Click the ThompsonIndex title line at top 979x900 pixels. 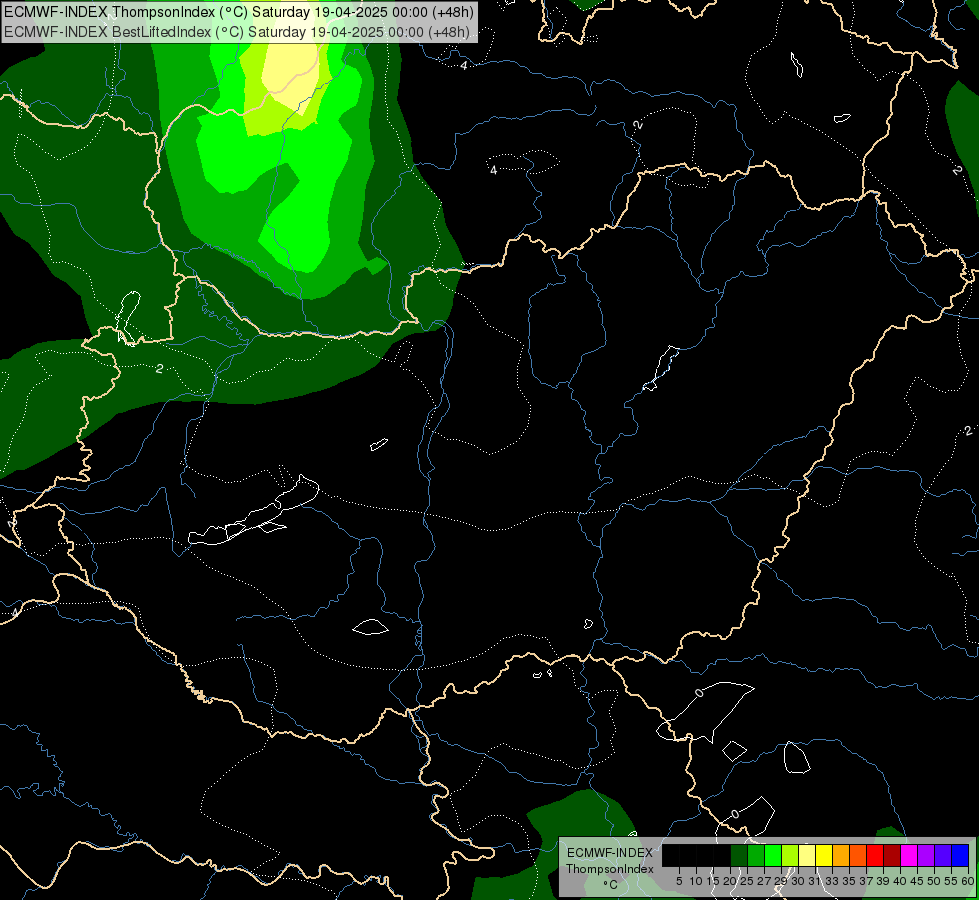coord(239,12)
